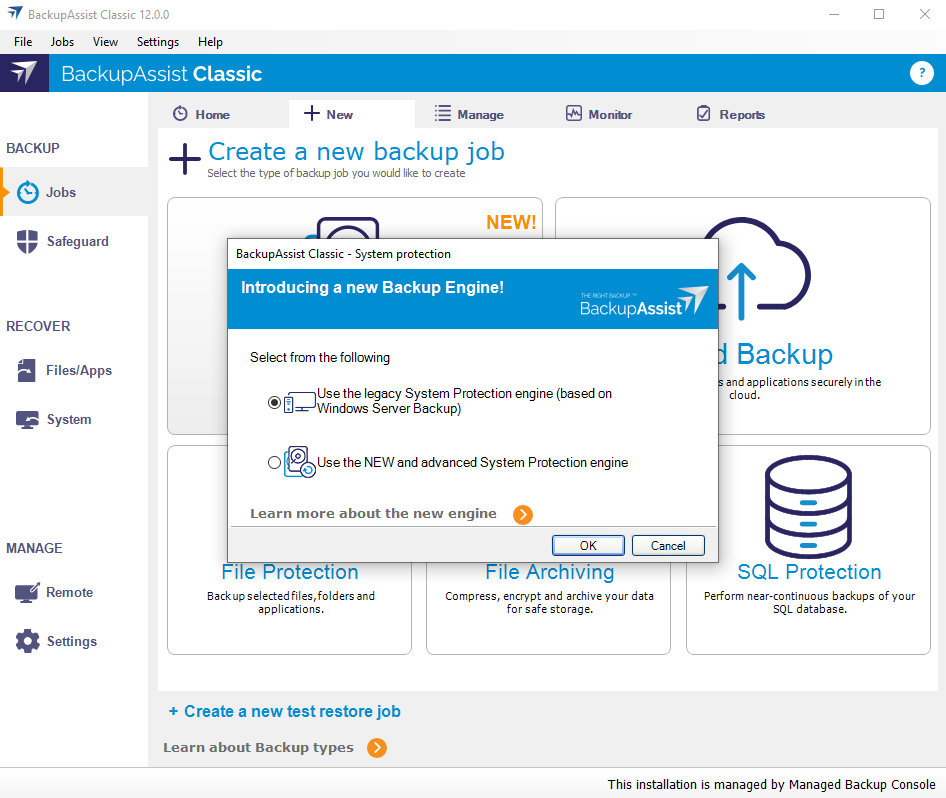The image size is (946, 798).
Task: Open the Help menu
Action: [210, 42]
